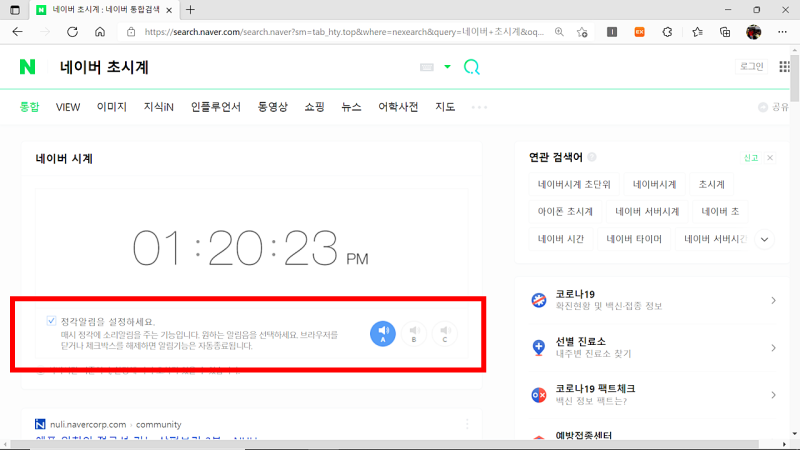Click the 공유 share button
This screenshot has width=800, height=450.
(773, 107)
